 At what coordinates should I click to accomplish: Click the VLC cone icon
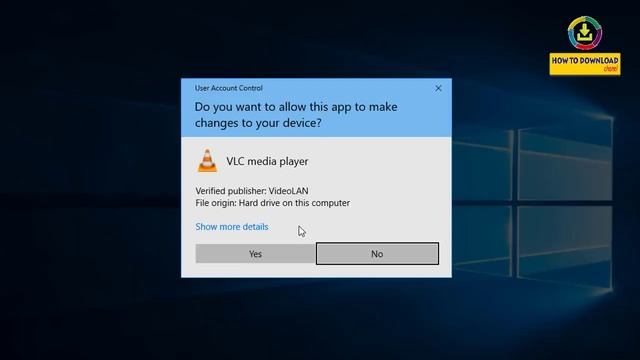pos(207,161)
